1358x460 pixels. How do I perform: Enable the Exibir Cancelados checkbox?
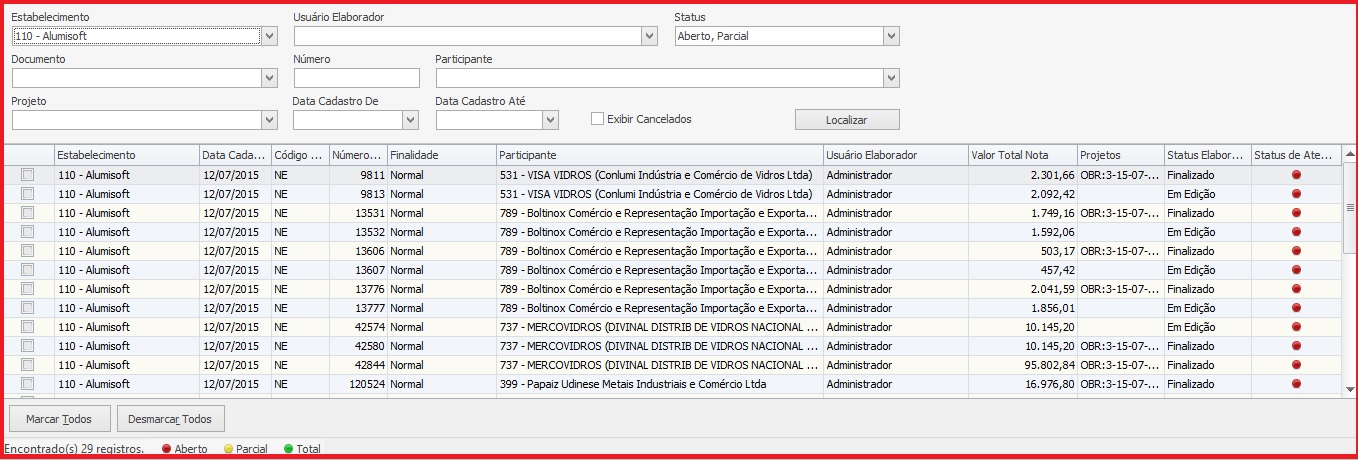point(598,119)
